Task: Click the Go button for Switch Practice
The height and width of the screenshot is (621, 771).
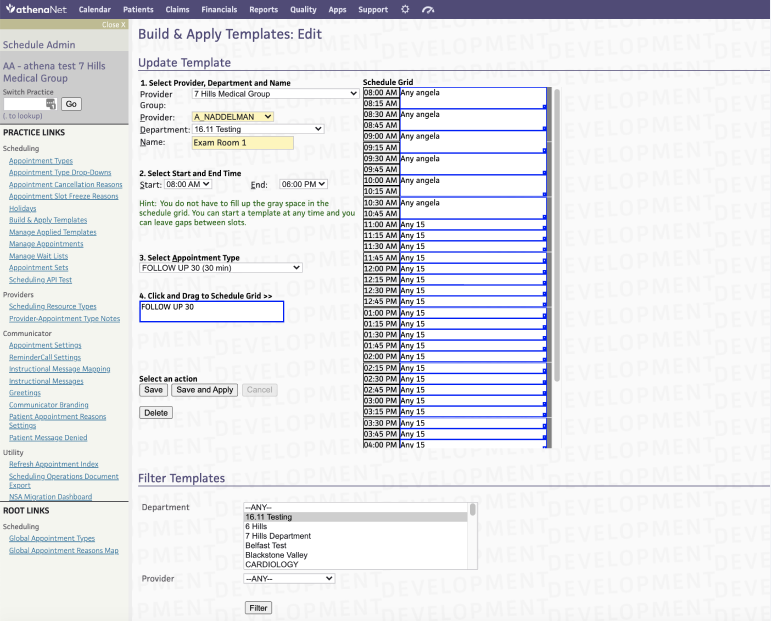Action: coord(71,104)
